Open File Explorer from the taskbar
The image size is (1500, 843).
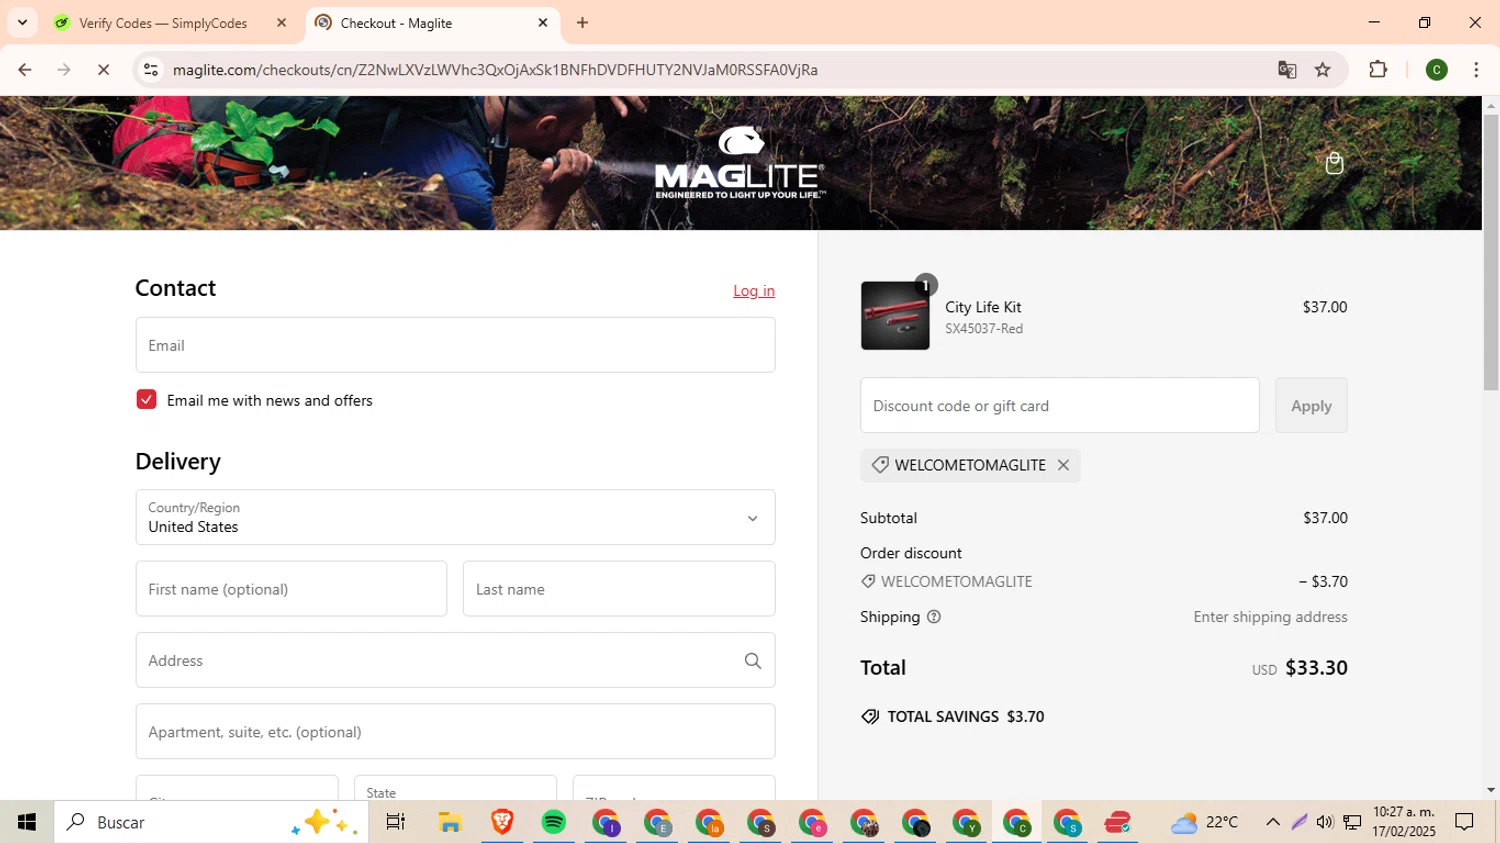450,823
